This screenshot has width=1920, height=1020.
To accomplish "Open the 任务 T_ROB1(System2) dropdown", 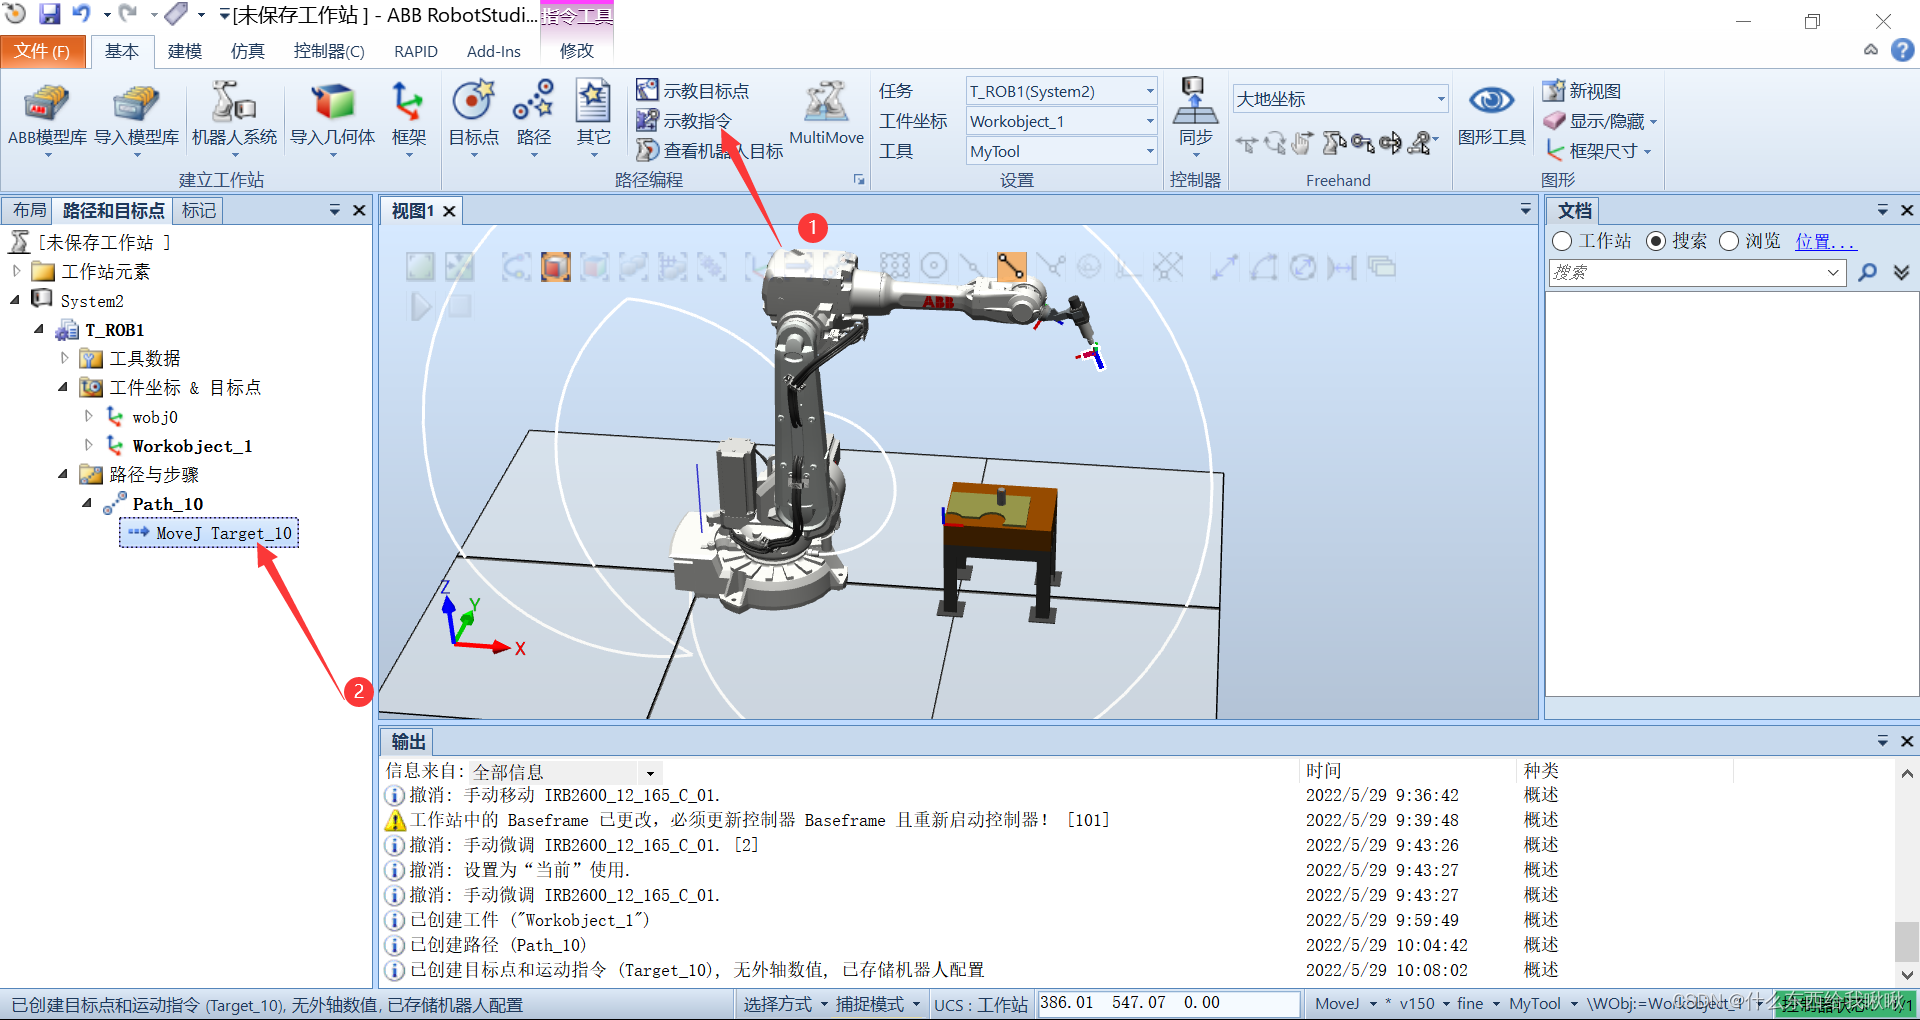I will coord(1061,91).
